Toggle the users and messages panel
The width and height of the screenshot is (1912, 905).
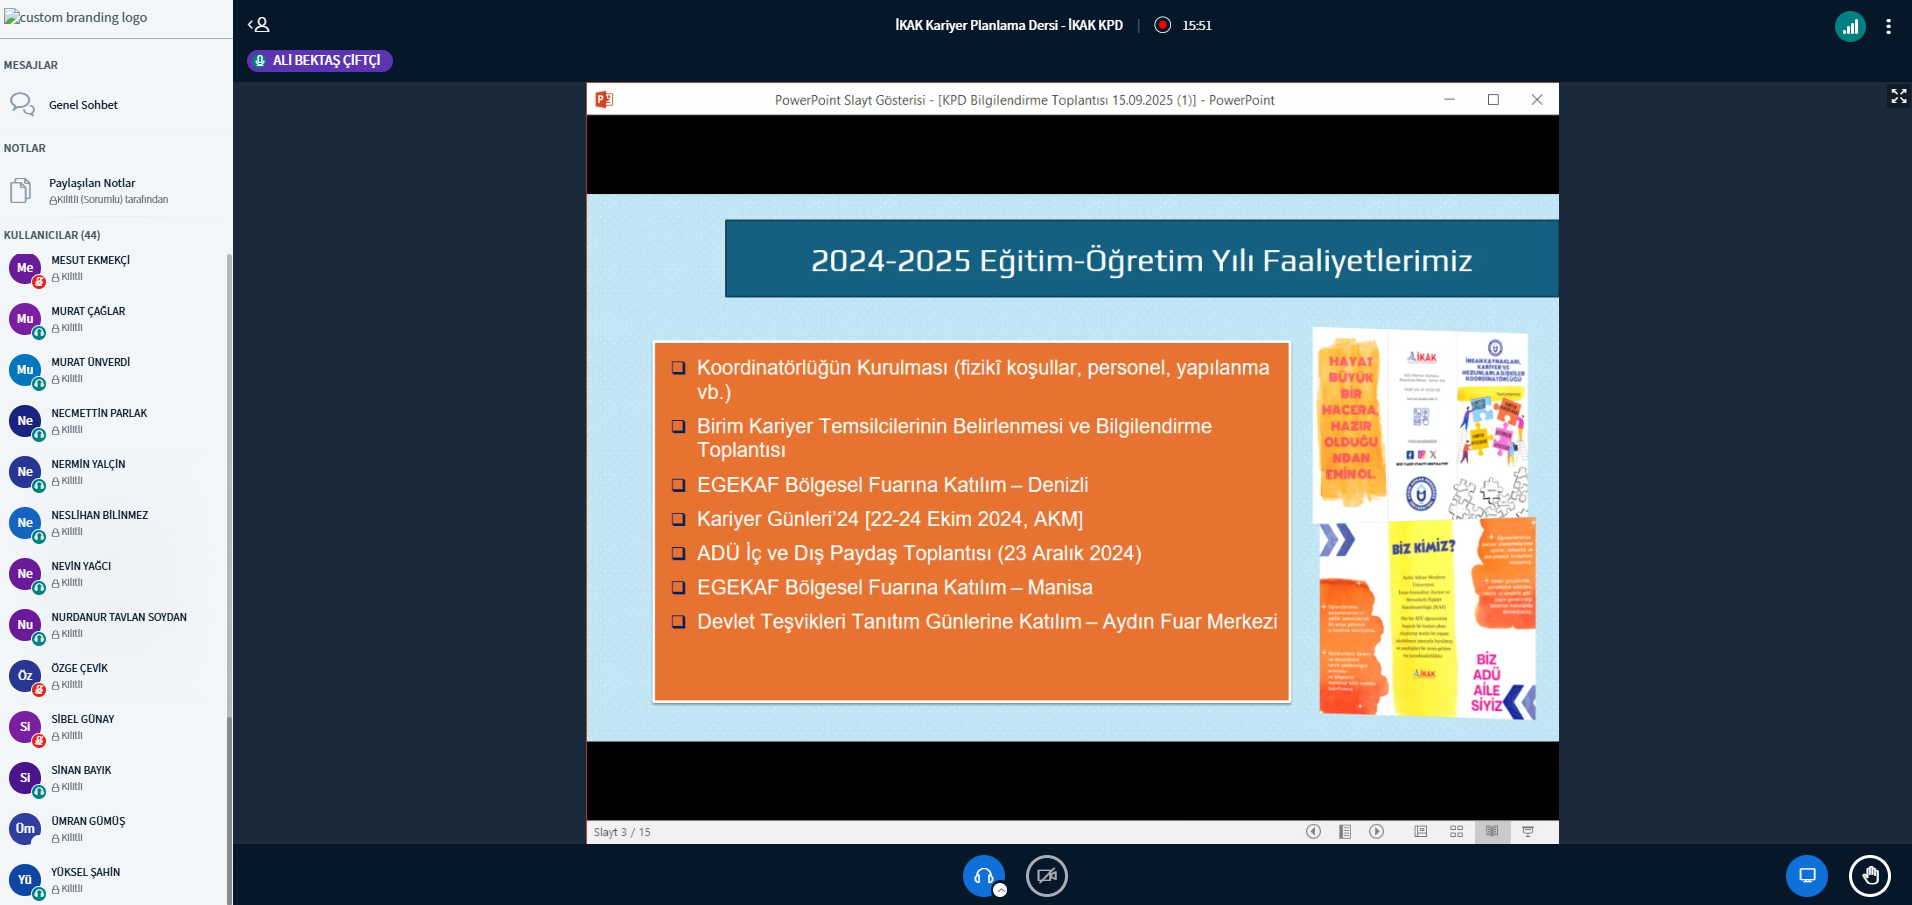(x=258, y=25)
